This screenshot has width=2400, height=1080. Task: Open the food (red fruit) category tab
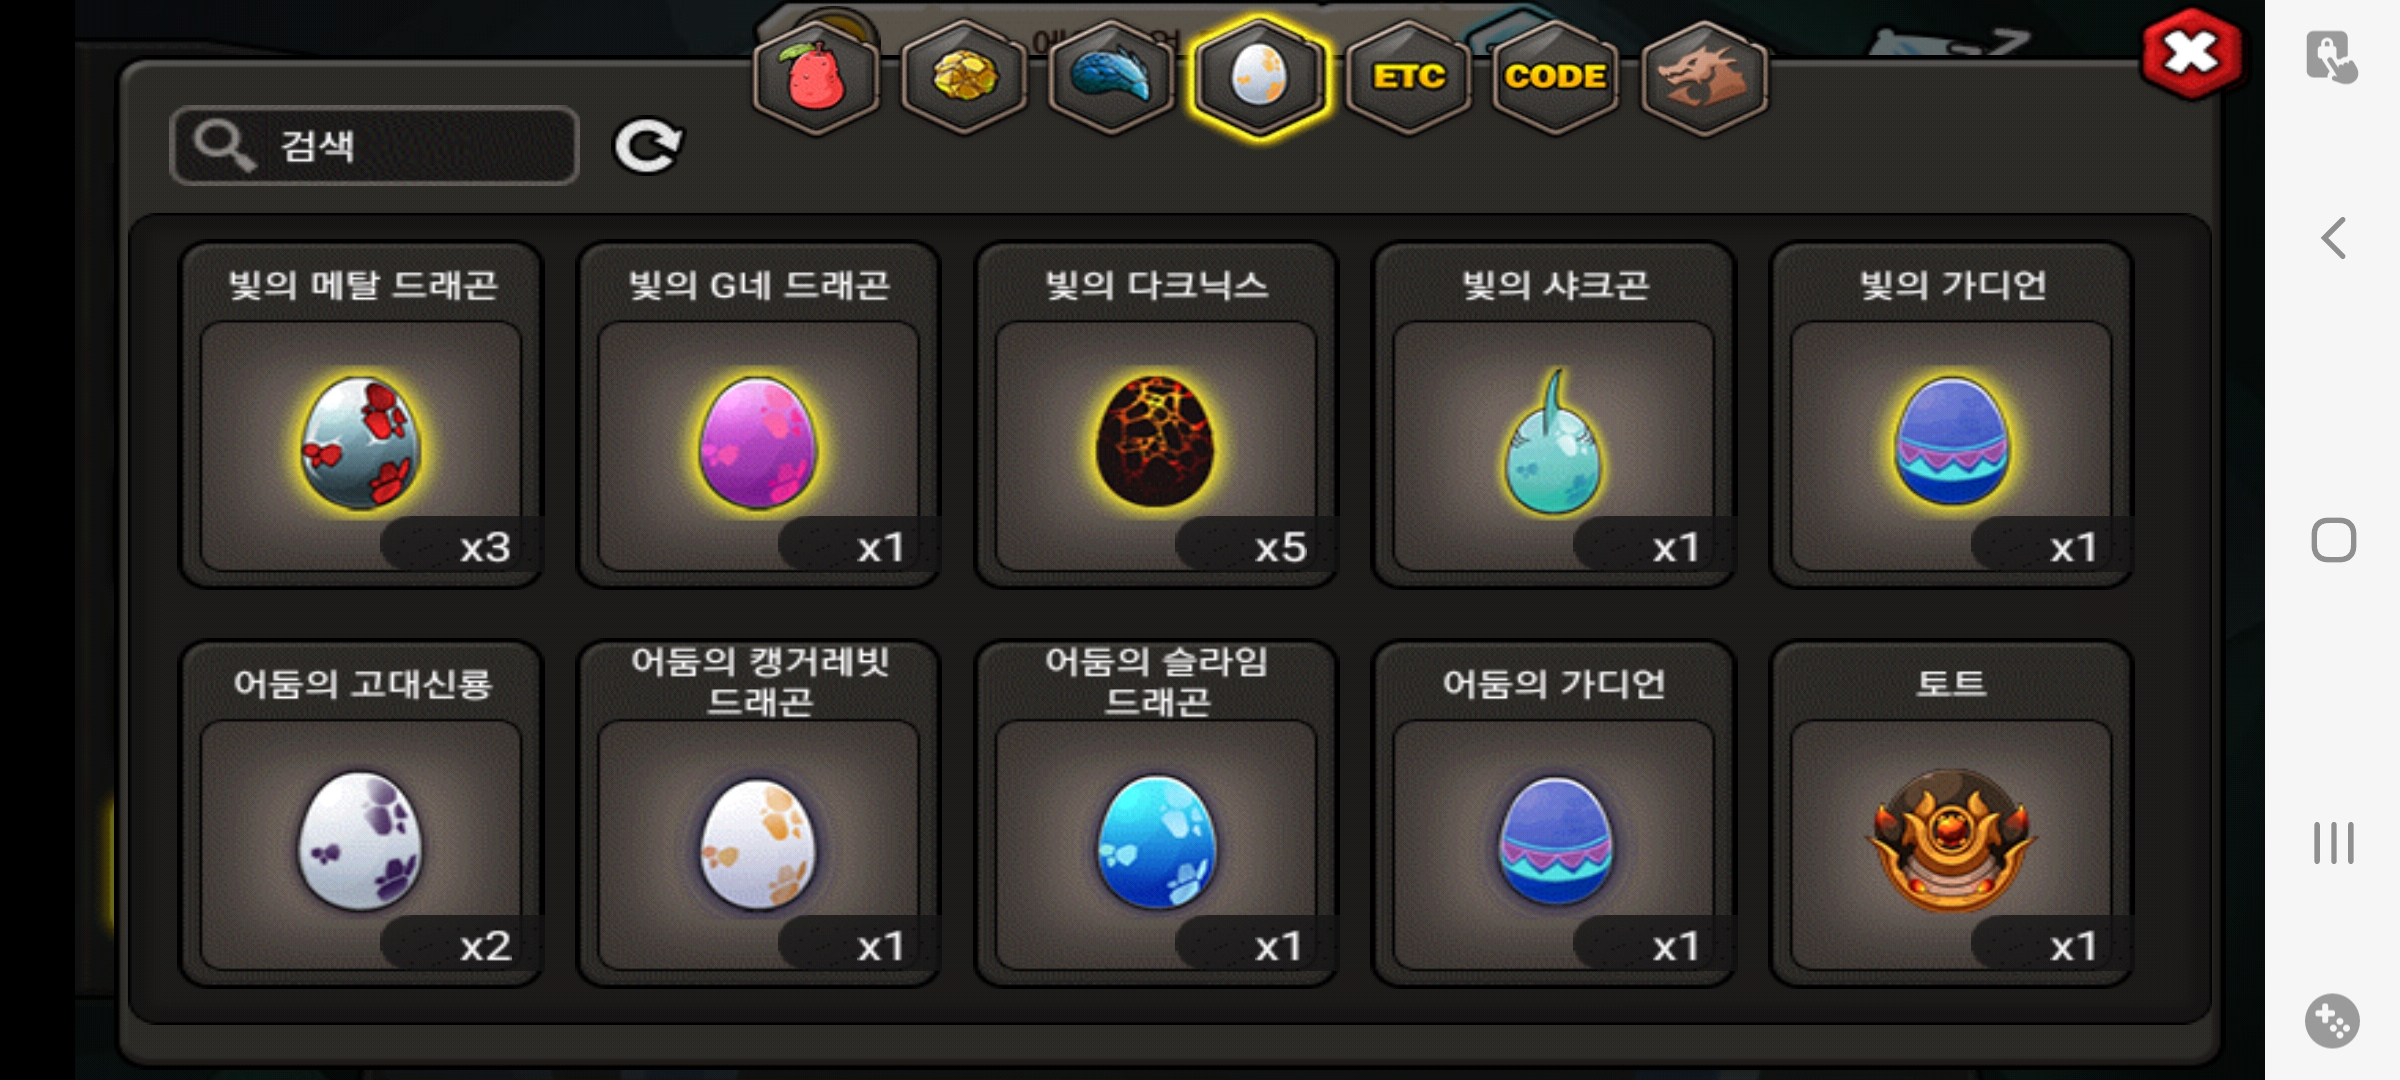click(816, 77)
